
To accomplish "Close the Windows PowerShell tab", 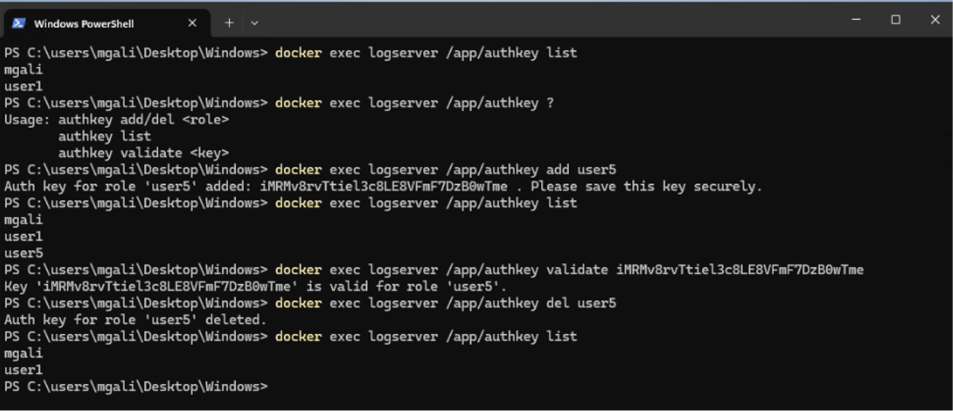I will click(192, 24).
